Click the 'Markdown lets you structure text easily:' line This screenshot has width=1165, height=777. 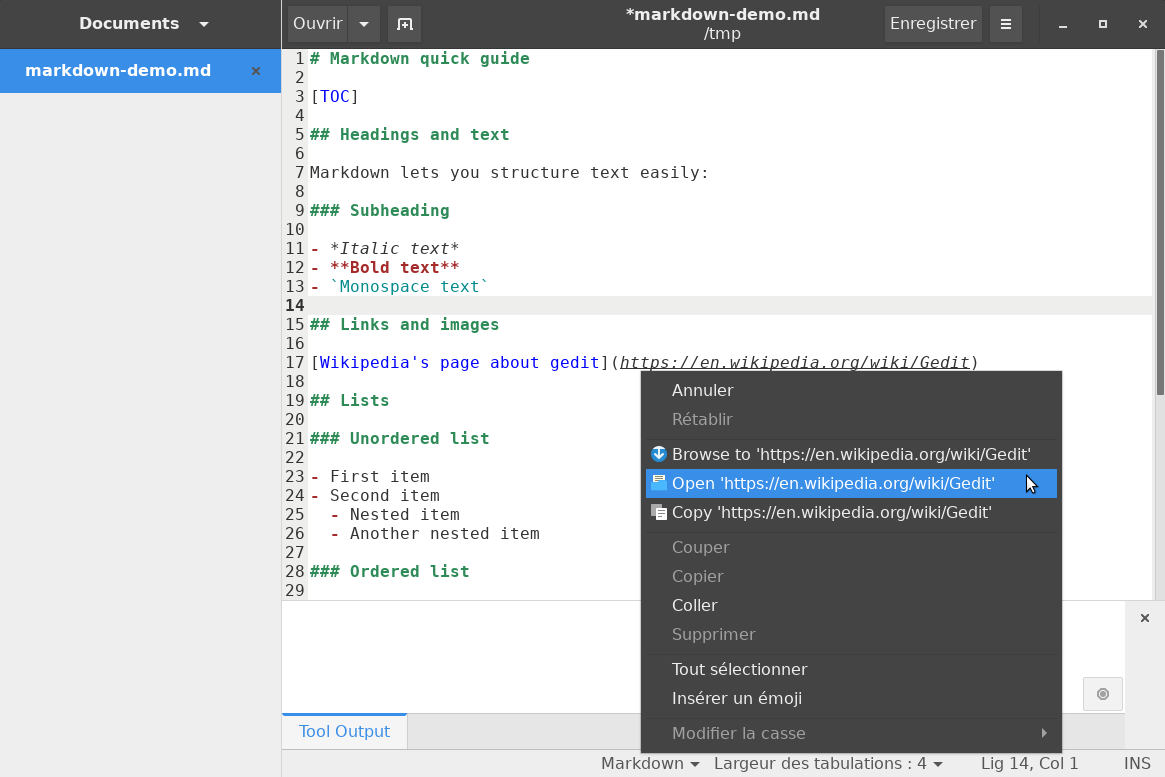point(509,172)
